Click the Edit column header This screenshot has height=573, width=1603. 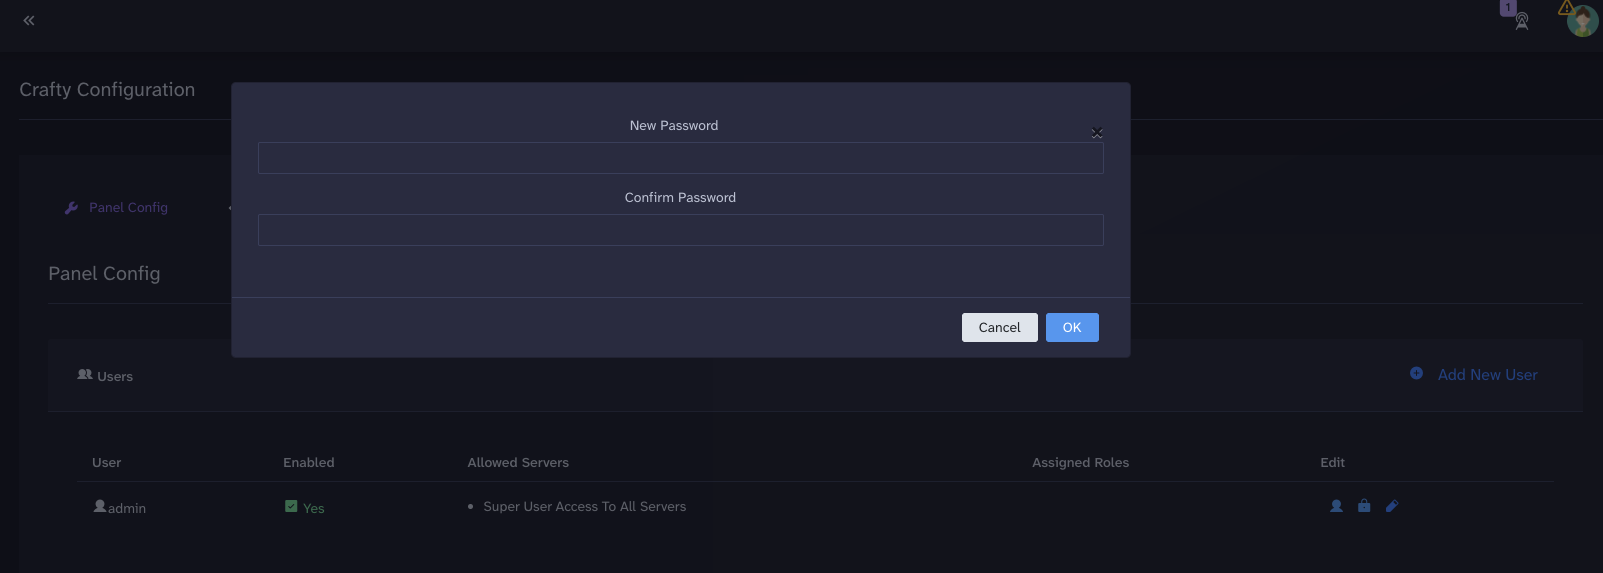1332,462
